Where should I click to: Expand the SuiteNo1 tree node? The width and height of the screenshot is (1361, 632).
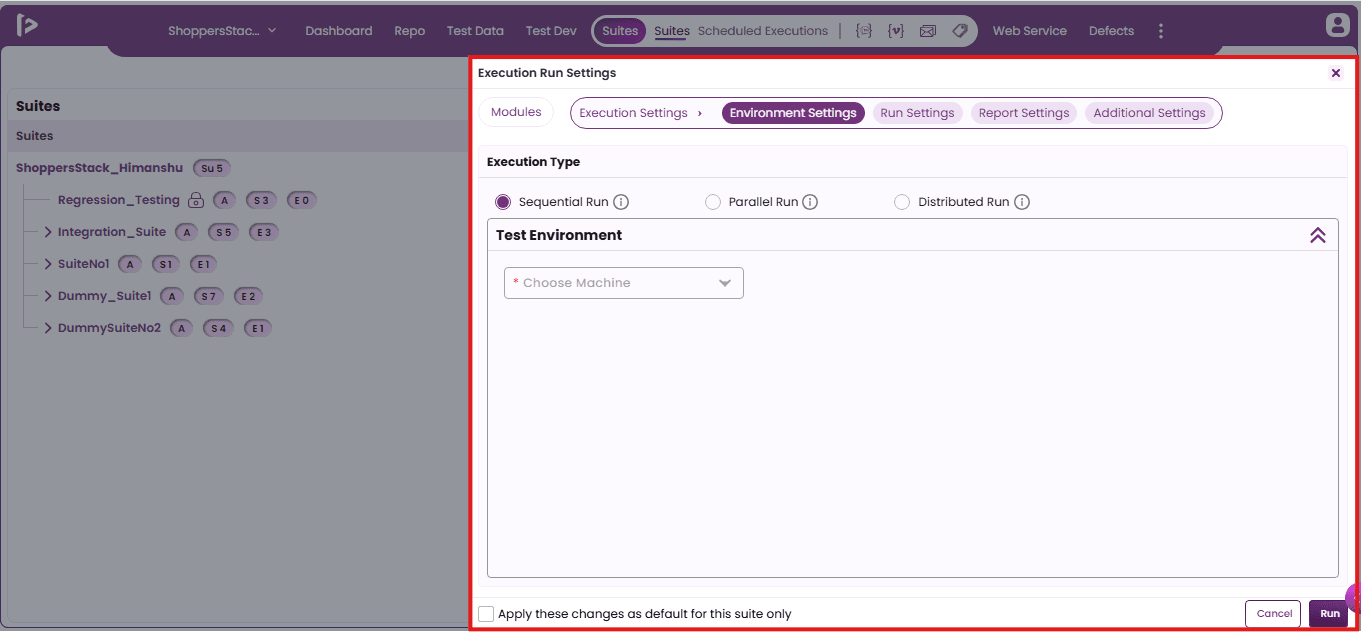click(48, 264)
